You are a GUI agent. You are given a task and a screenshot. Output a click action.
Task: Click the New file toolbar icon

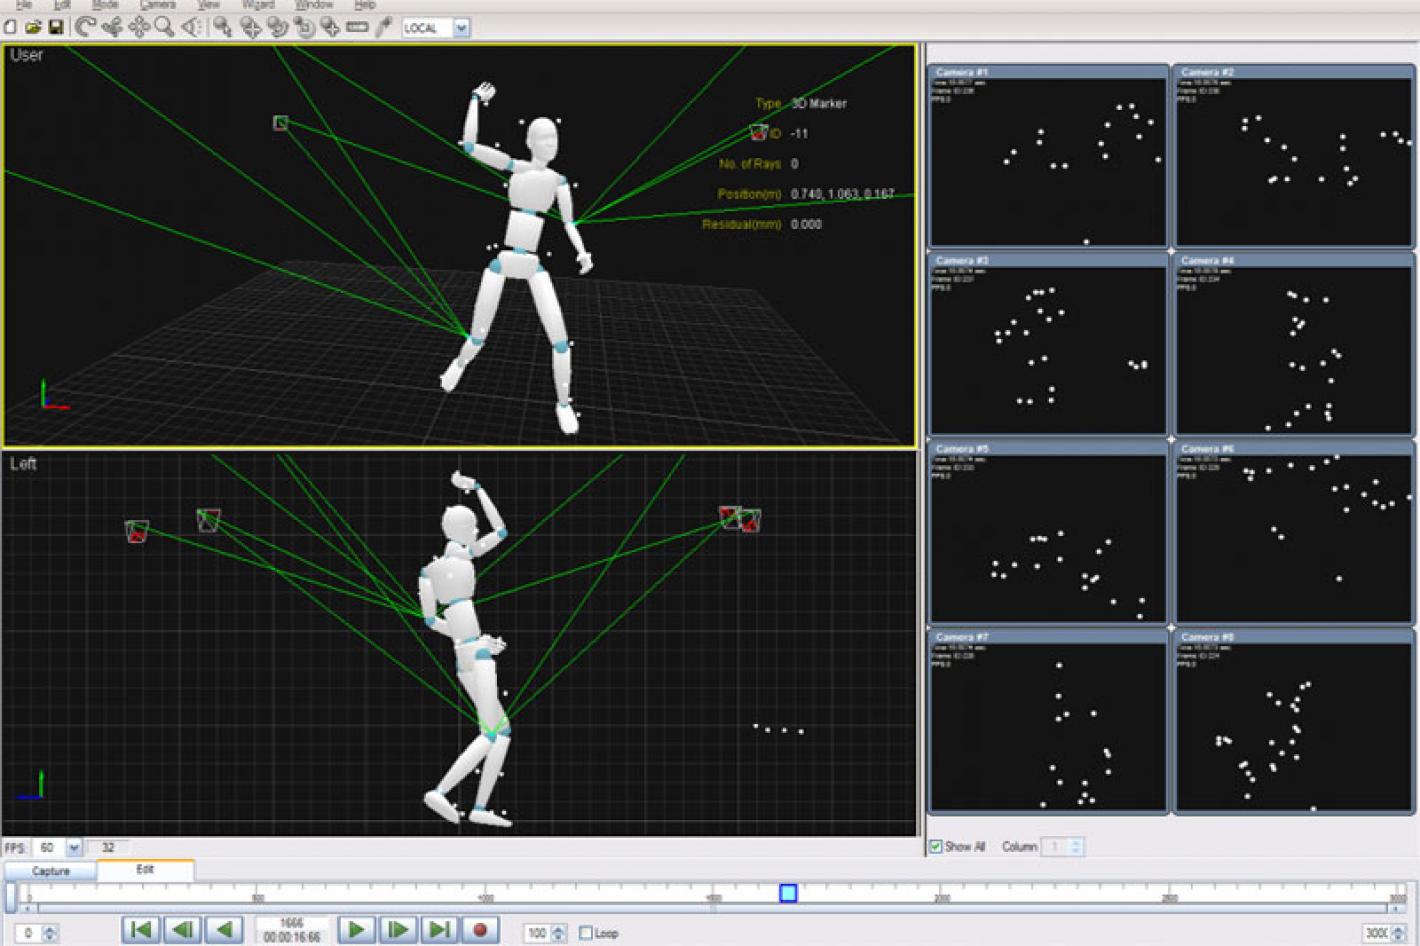(10, 28)
